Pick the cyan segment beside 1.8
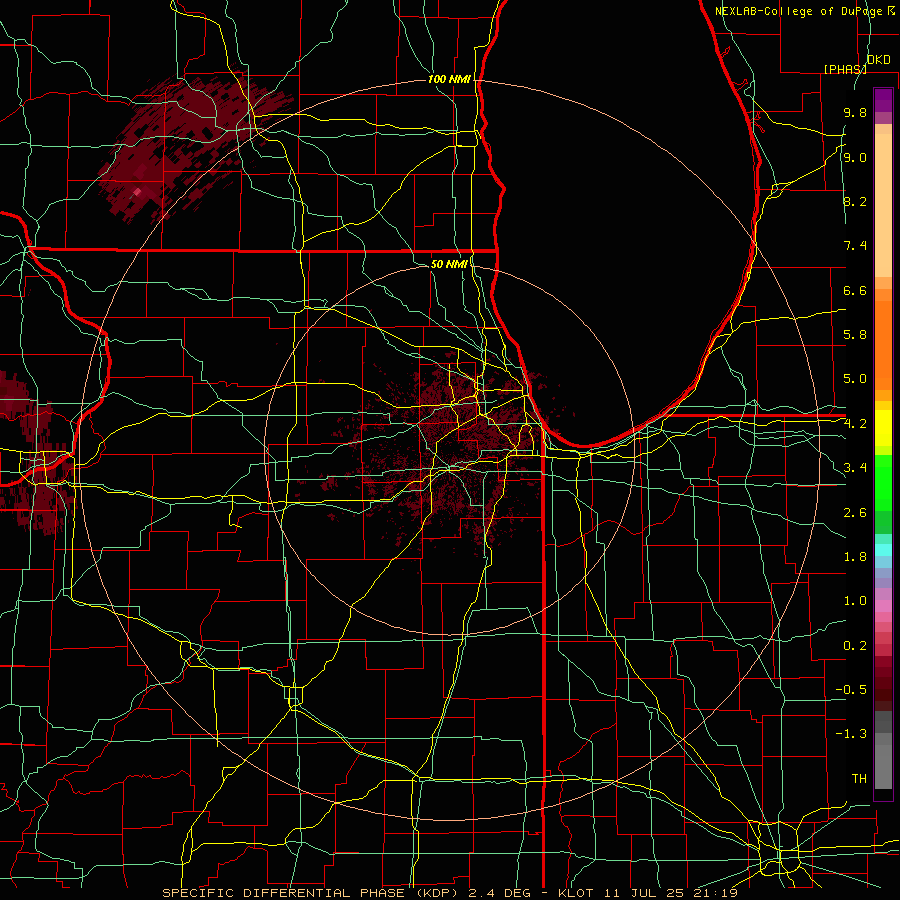The height and width of the screenshot is (900, 900). 883,550
